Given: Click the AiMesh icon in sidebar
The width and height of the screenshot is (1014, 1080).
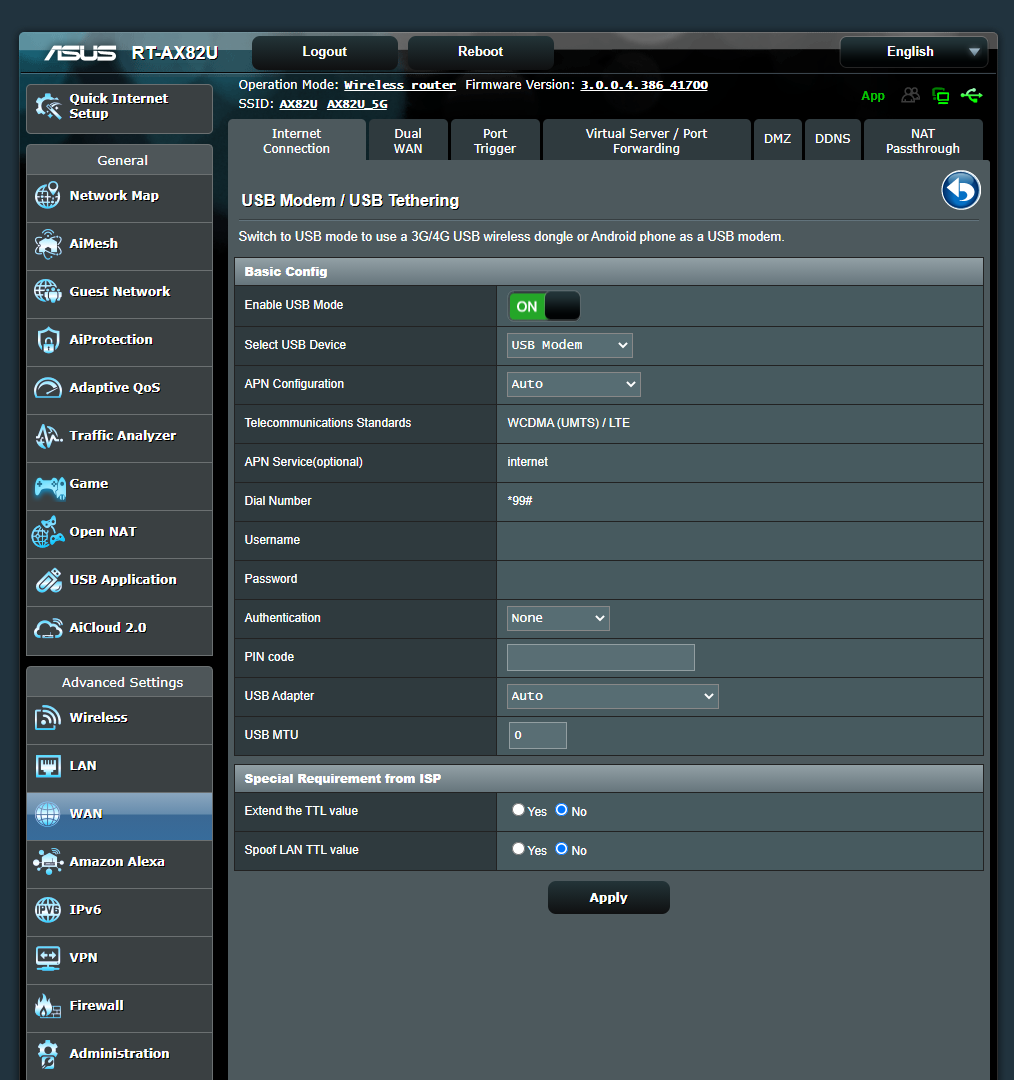Looking at the screenshot, I should (48, 244).
